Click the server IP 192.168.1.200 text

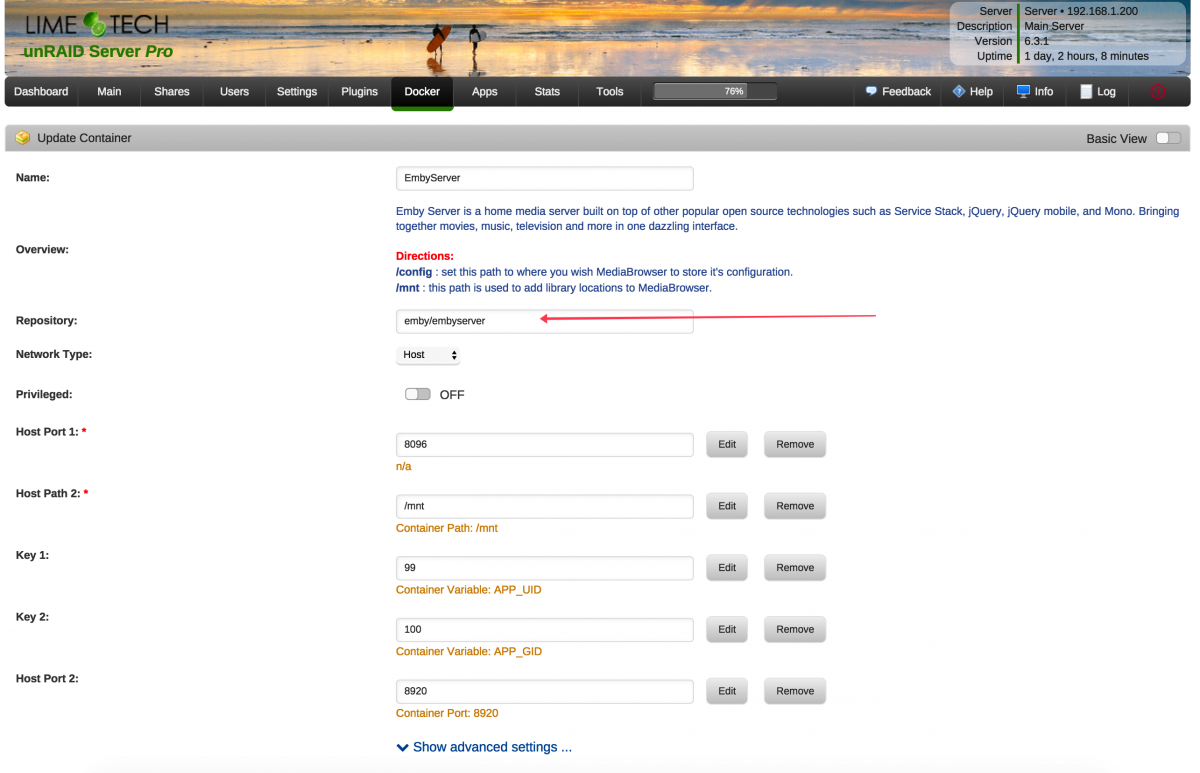pos(1102,11)
